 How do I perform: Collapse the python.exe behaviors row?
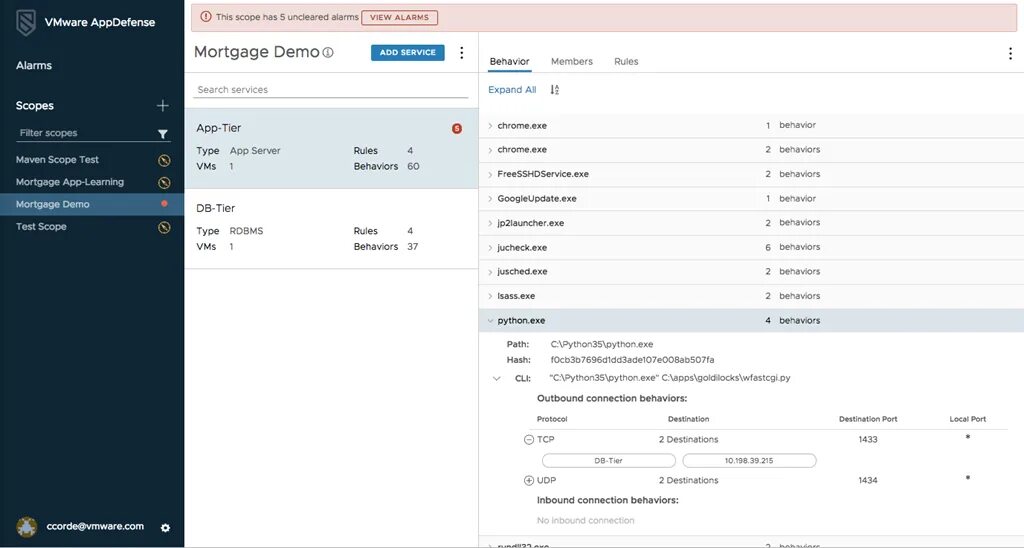490,321
